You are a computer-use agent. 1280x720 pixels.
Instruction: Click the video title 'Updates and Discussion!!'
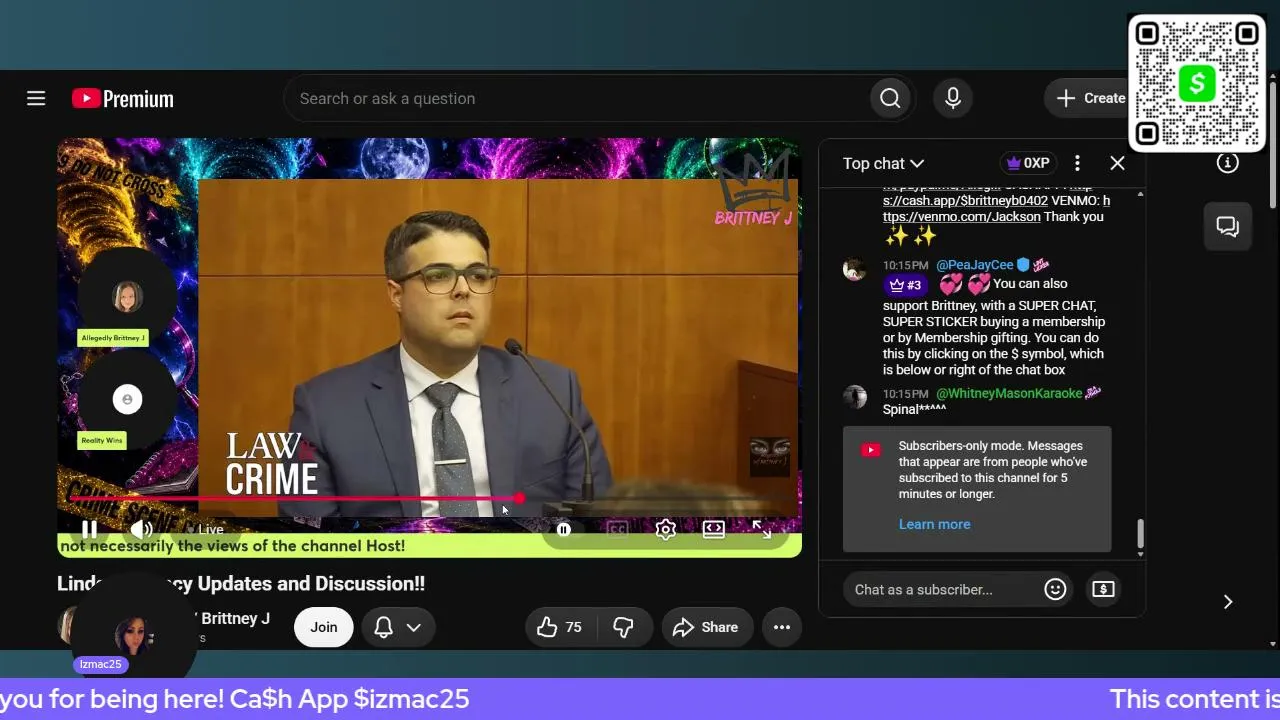311,583
